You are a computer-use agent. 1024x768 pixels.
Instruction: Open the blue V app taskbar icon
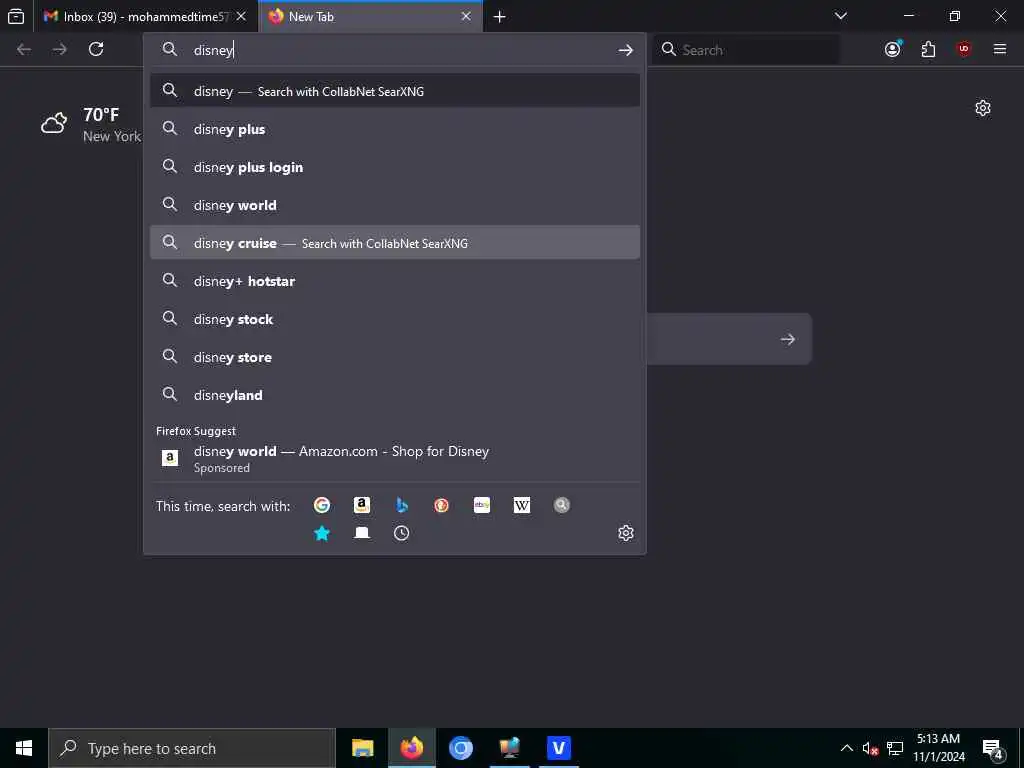point(558,748)
